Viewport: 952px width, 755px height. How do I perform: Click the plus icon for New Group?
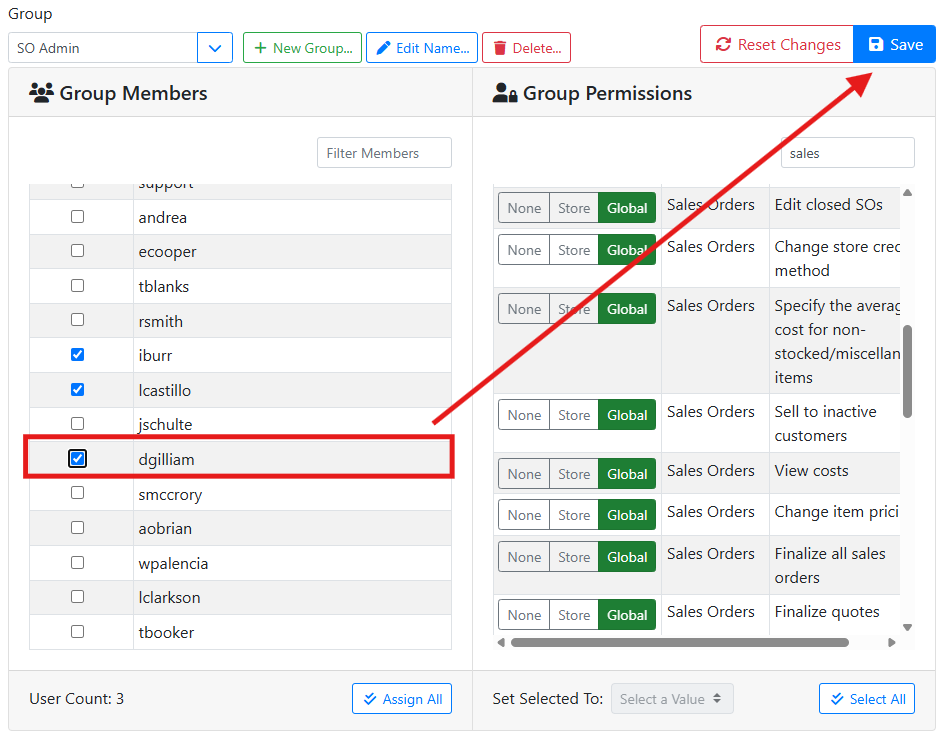pyautogui.click(x=260, y=48)
